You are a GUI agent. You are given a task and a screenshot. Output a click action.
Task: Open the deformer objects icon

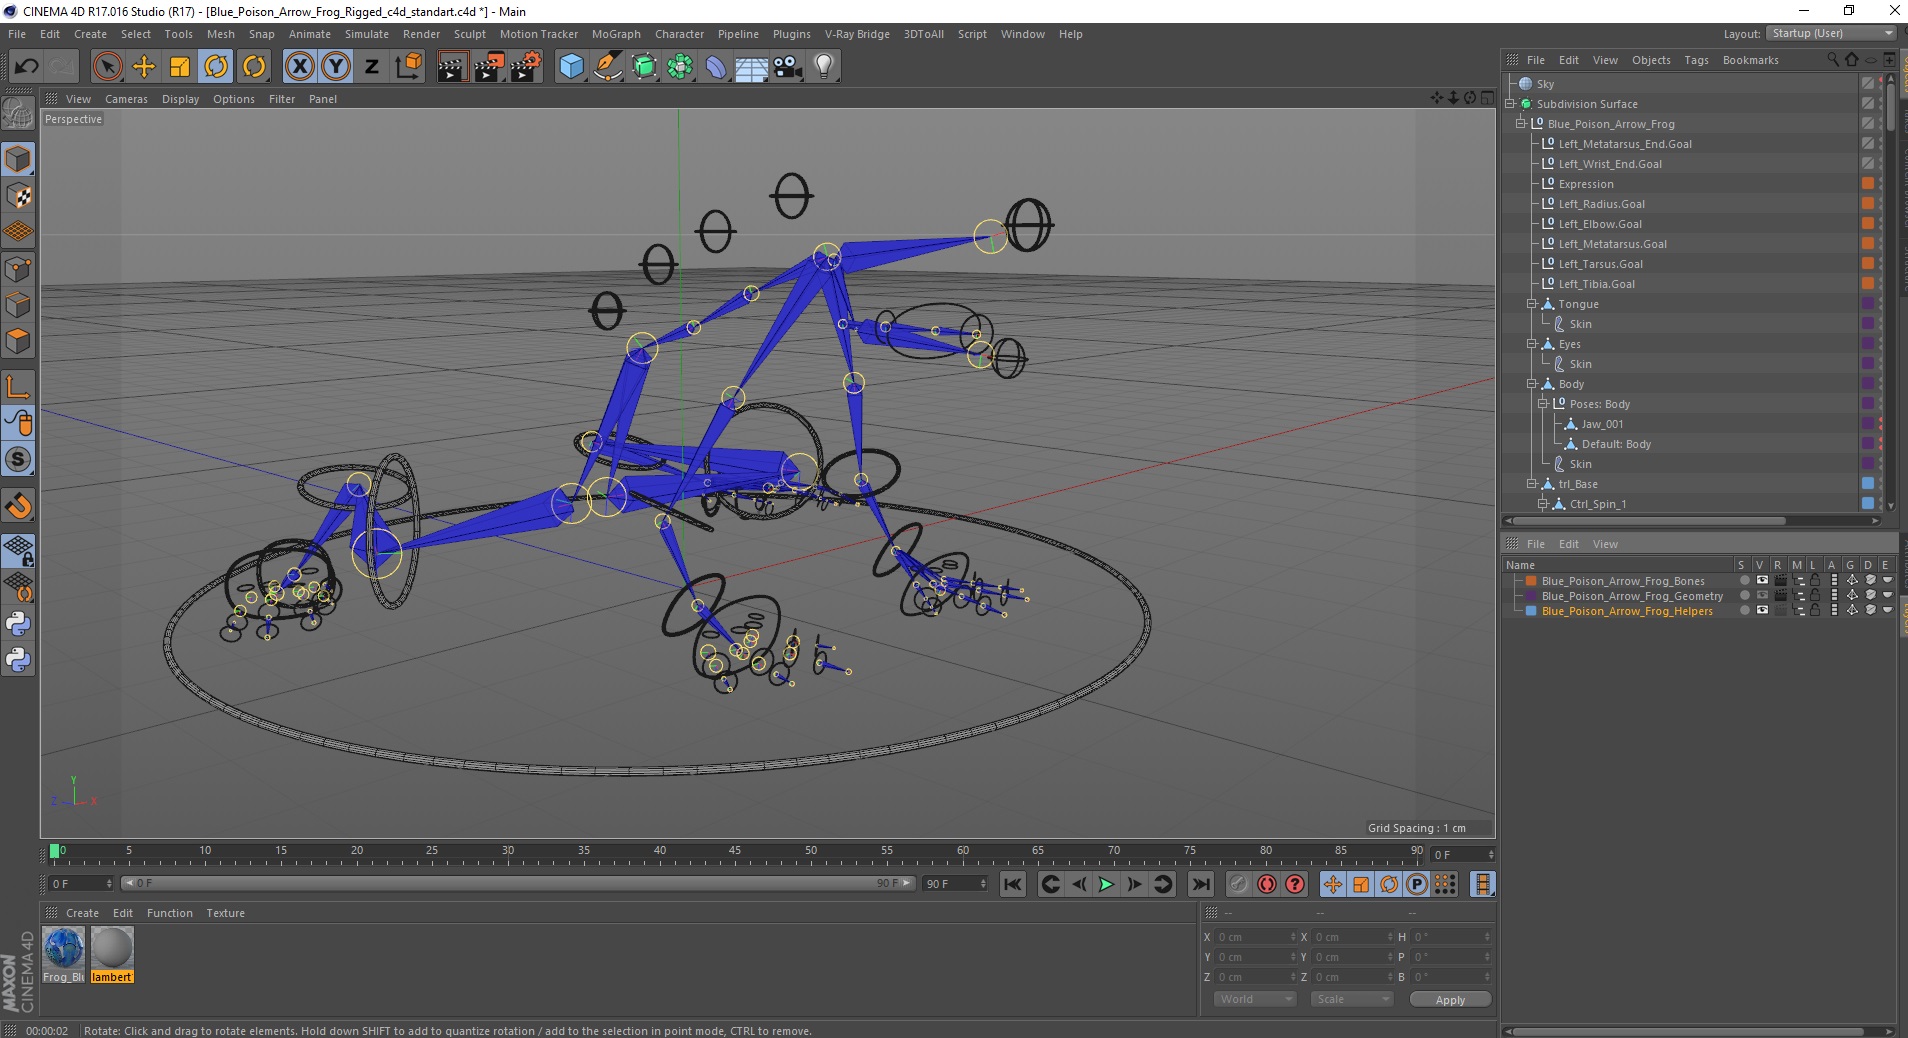coord(716,67)
